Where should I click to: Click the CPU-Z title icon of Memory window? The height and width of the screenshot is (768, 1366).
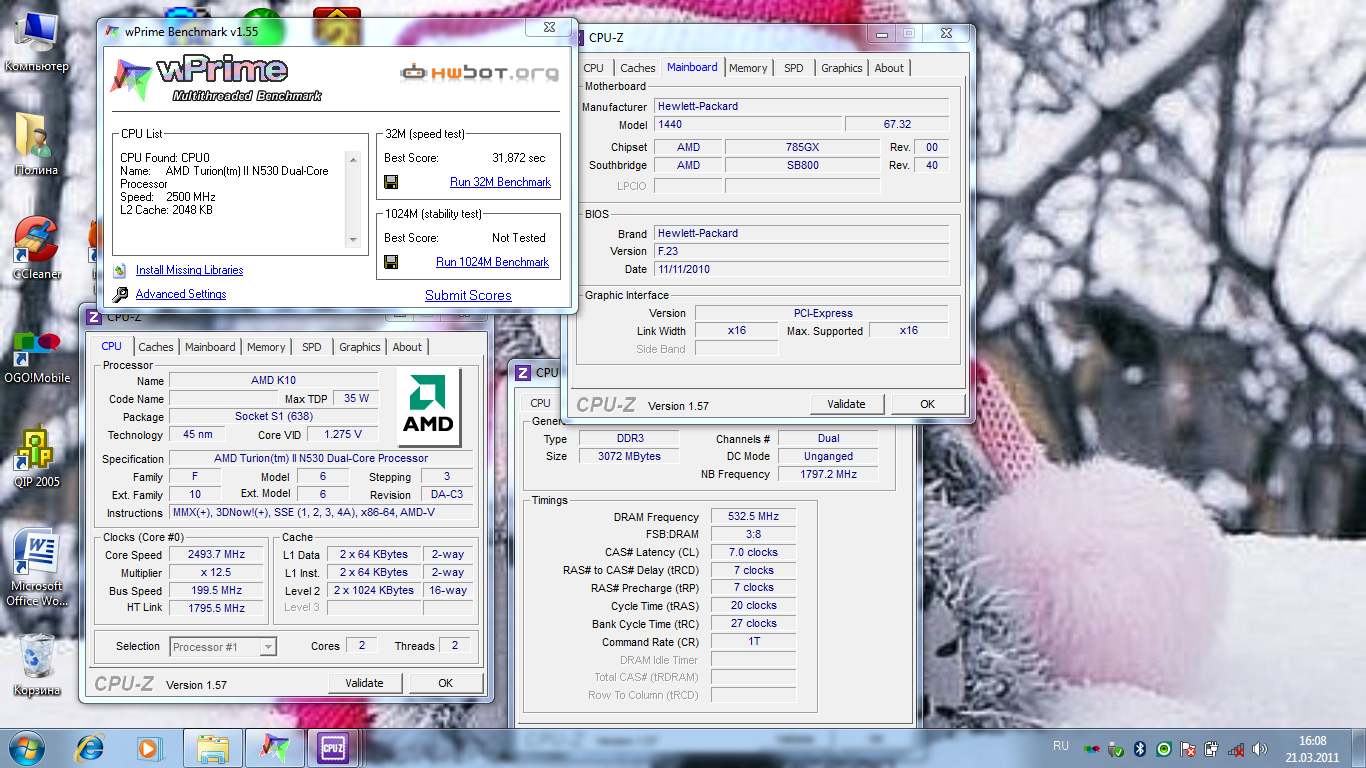point(523,373)
